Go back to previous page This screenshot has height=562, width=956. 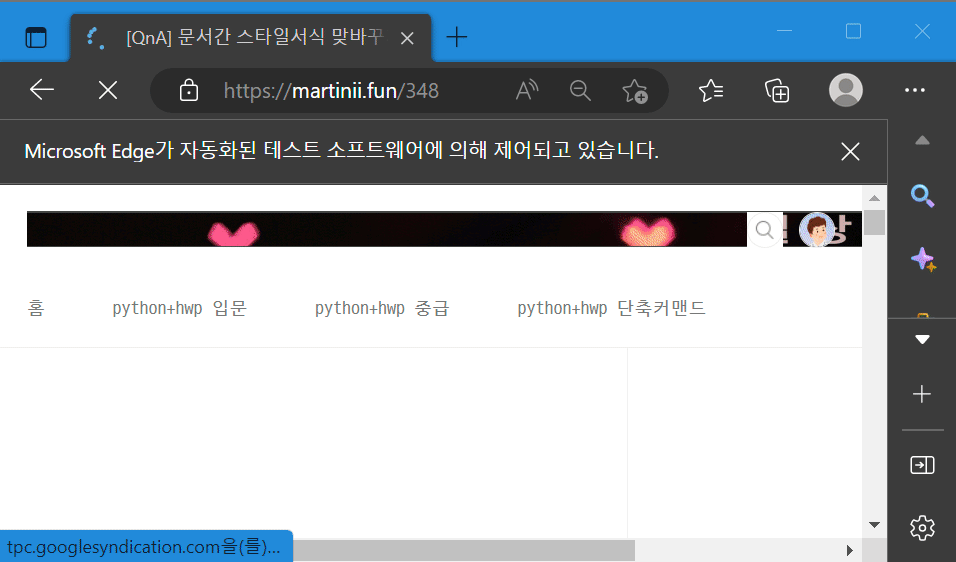42,90
